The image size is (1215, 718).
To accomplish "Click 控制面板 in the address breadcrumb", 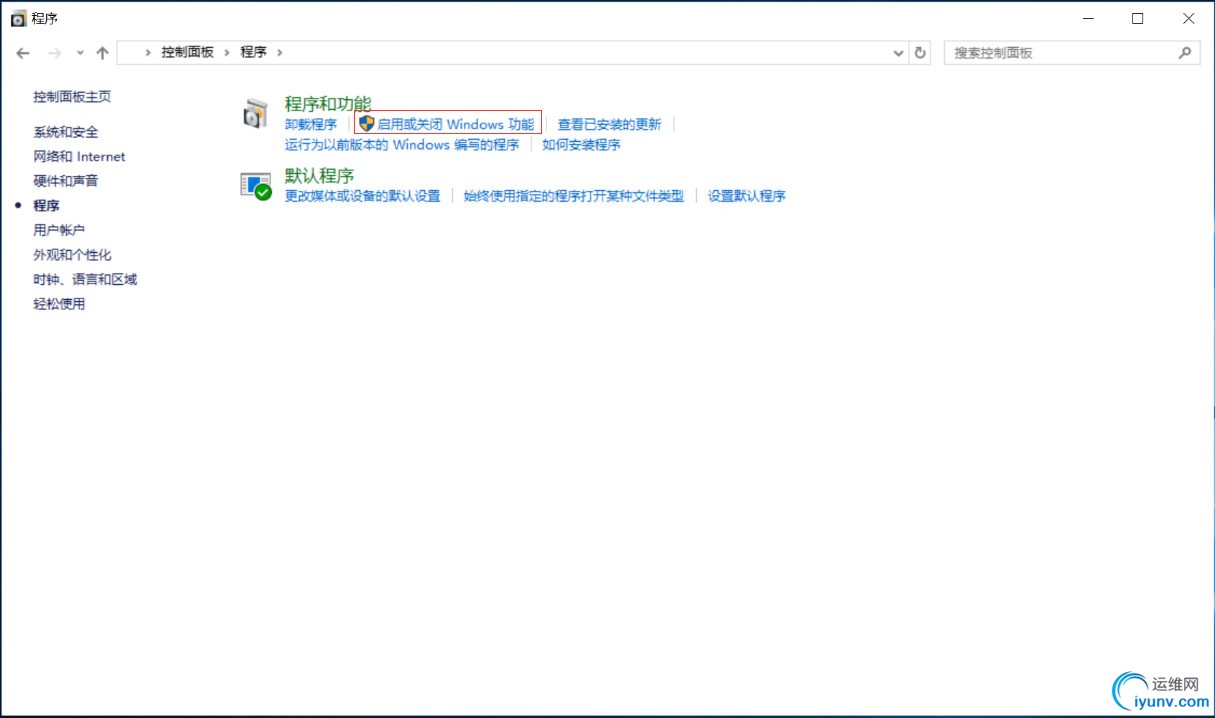I will (x=188, y=52).
